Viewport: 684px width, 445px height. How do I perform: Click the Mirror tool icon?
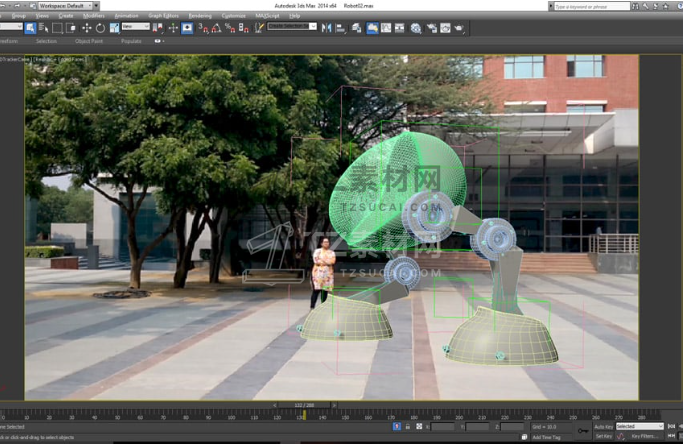[x=326, y=28]
